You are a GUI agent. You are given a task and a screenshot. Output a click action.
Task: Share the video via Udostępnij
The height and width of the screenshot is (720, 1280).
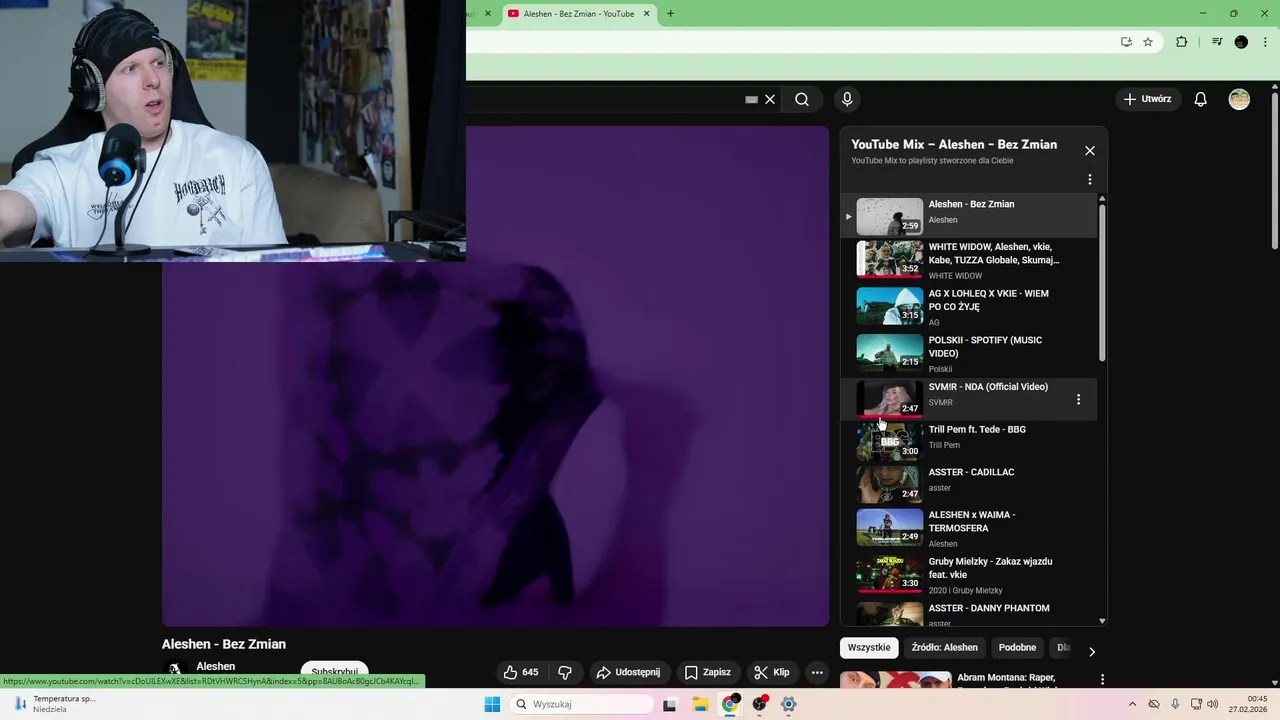tap(628, 672)
